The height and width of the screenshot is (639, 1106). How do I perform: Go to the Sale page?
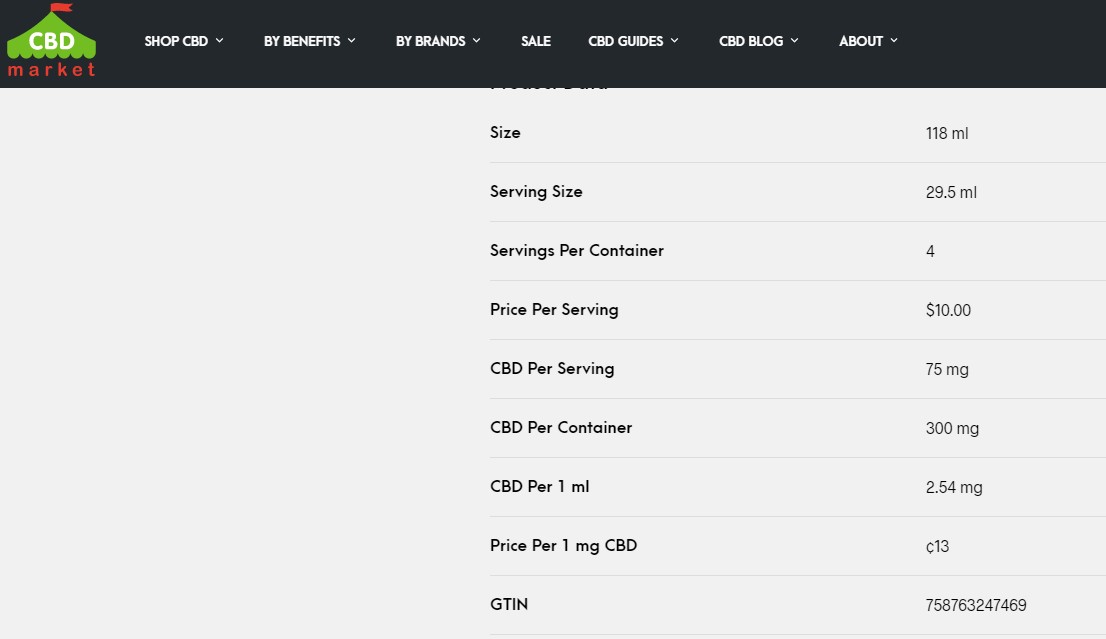click(536, 41)
